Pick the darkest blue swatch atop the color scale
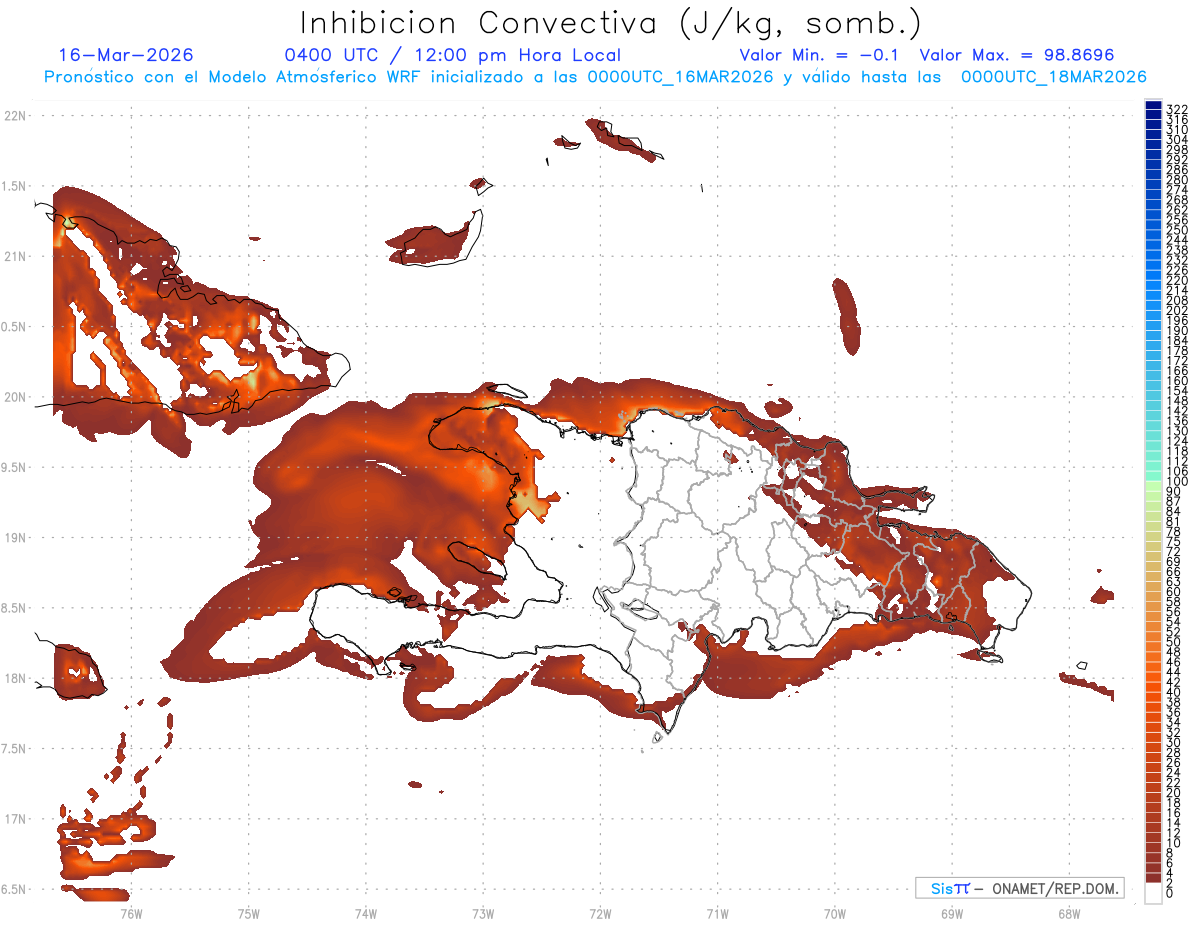Screen dimensions: 1200x927 click(x=1153, y=107)
